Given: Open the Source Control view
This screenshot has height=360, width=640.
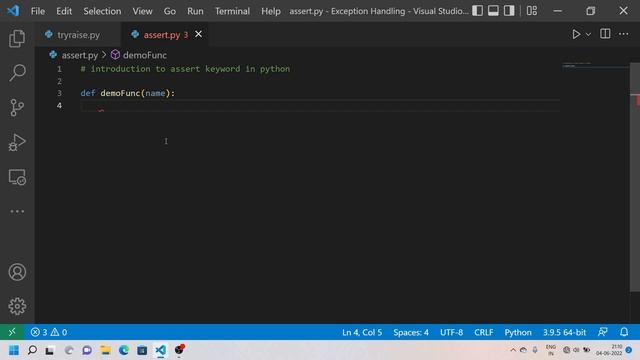Looking at the screenshot, I should coord(17,108).
